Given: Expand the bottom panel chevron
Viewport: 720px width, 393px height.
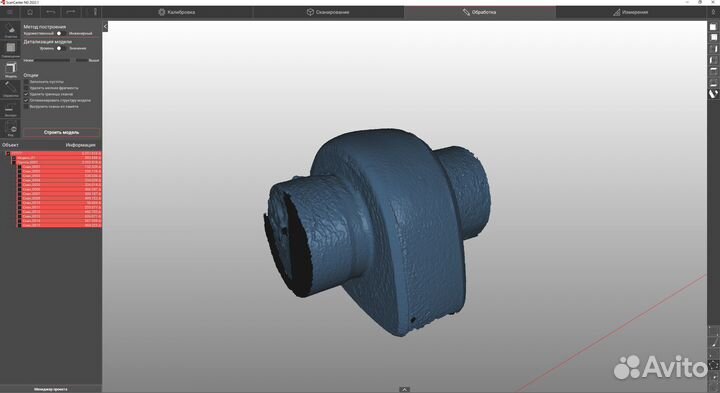Looking at the screenshot, I should (404, 390).
